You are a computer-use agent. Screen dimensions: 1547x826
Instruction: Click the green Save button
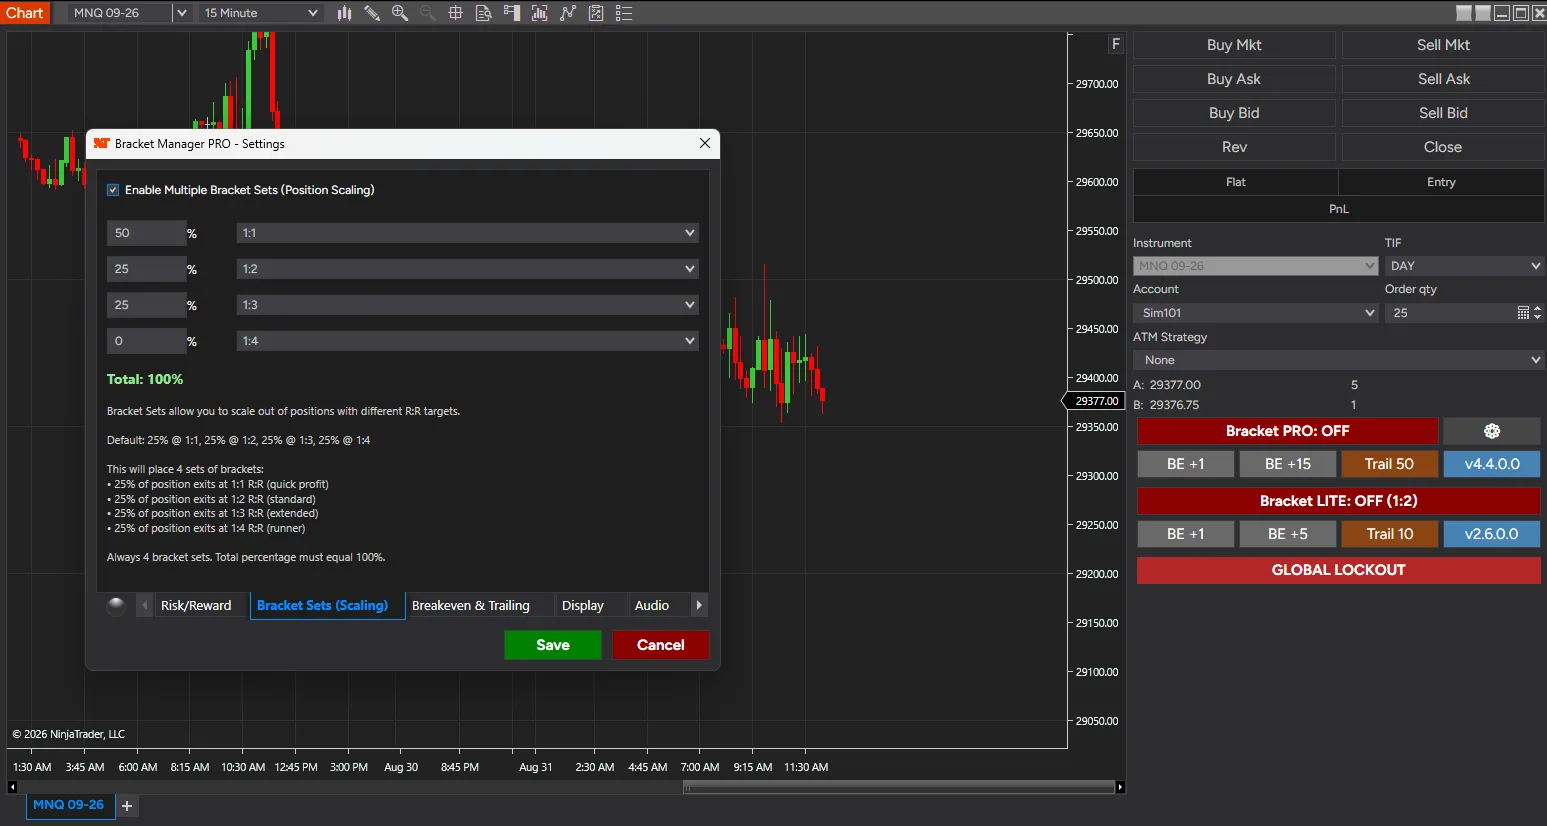coord(553,645)
